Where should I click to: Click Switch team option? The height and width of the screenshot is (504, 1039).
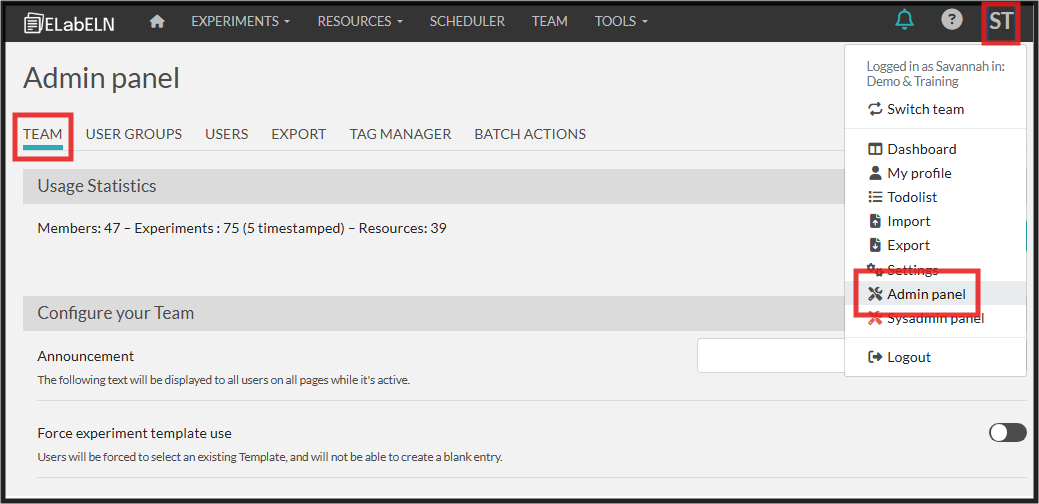coord(925,109)
